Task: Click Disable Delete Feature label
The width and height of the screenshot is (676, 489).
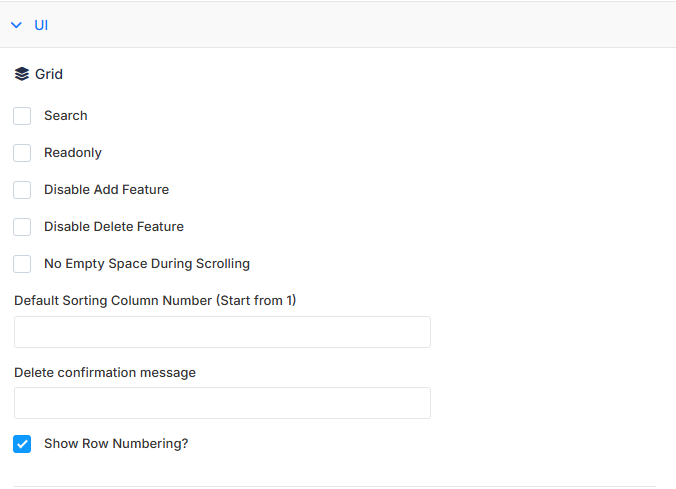Action: [x=114, y=227]
